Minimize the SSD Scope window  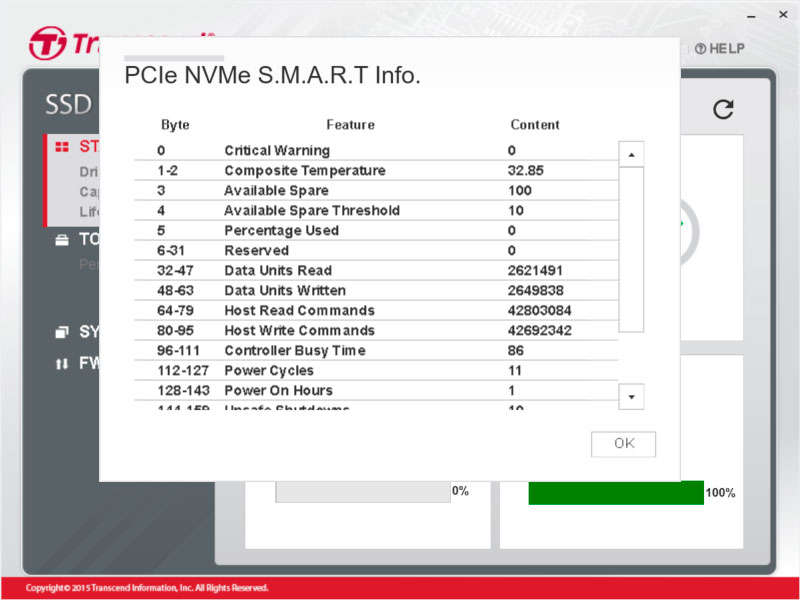(x=751, y=16)
